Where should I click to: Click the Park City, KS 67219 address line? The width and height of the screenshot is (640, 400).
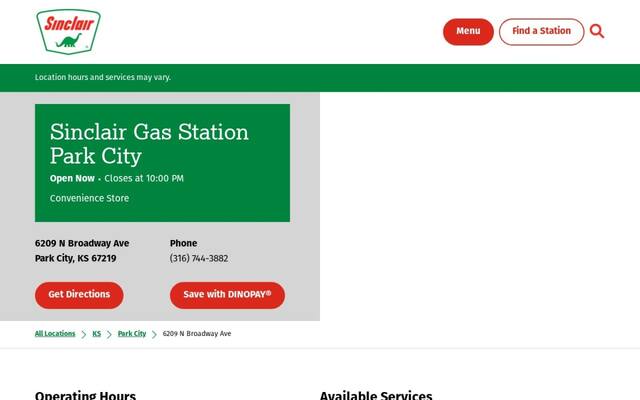click(76, 258)
